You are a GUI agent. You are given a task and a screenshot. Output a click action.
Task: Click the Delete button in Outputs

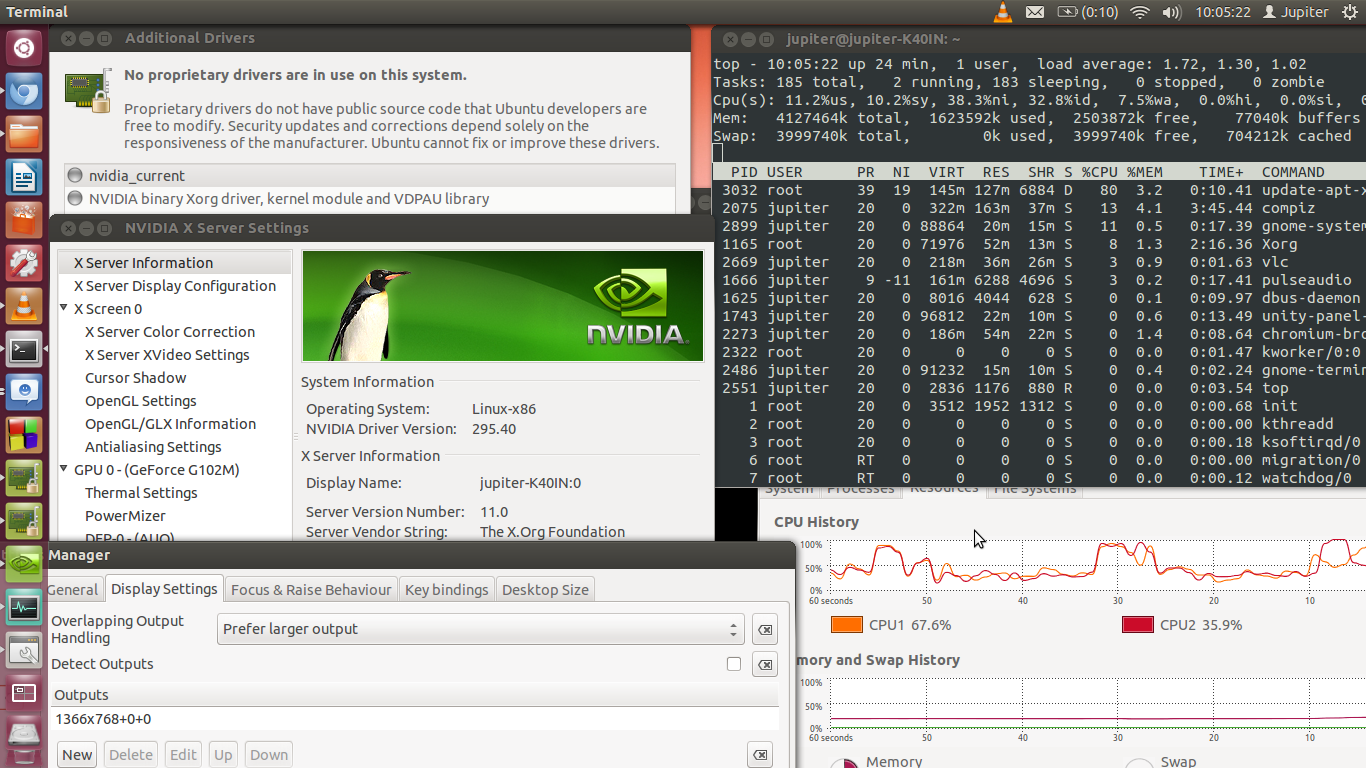(131, 755)
